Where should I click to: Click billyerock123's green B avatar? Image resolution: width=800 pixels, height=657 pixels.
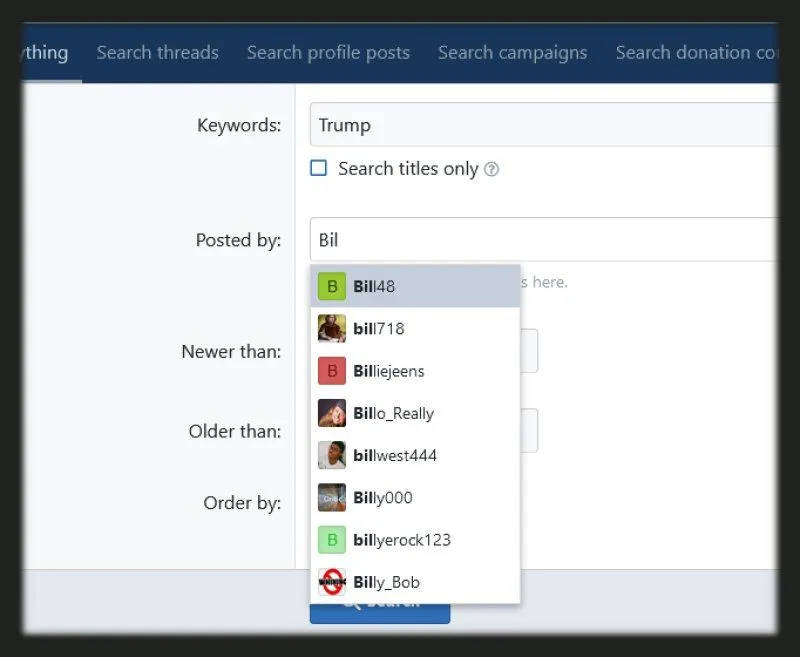pos(332,540)
